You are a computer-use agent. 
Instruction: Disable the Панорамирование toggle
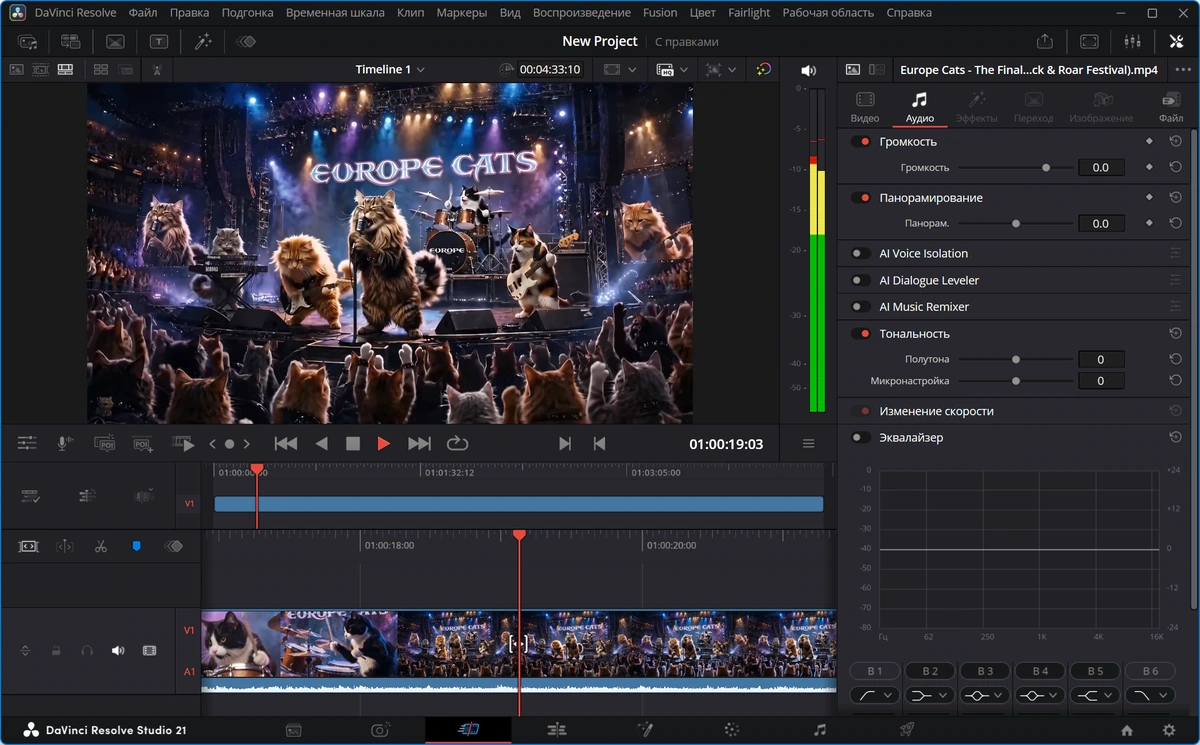pos(860,198)
